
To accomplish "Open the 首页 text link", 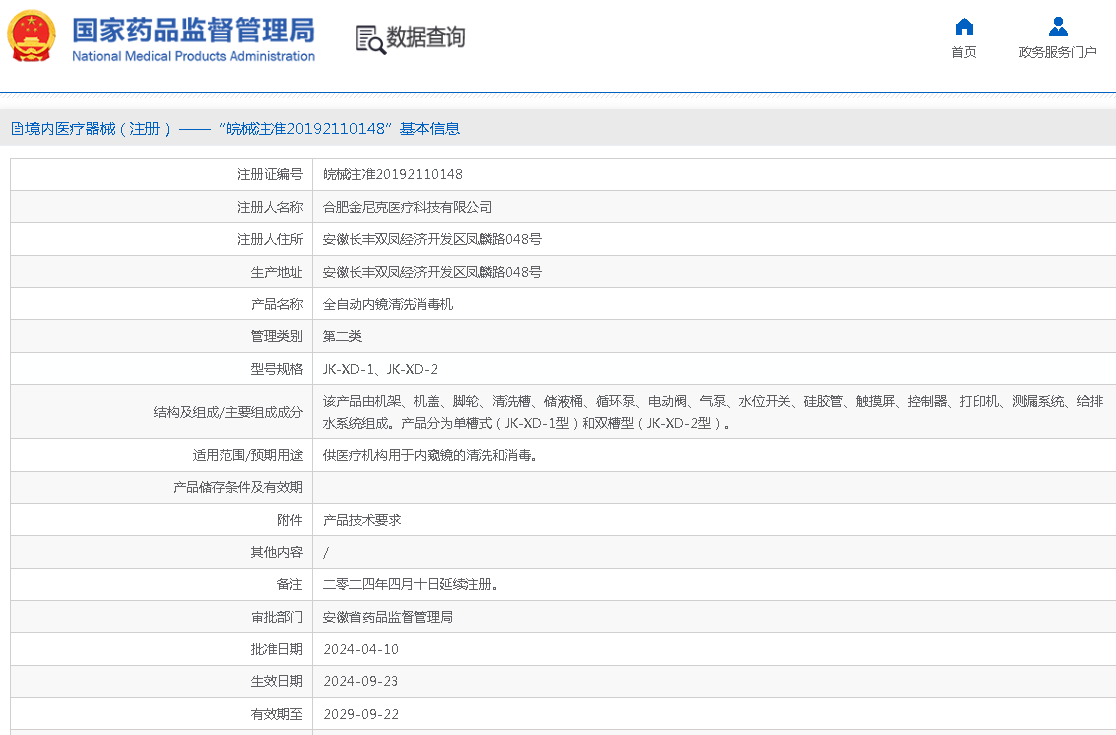I will tap(964, 52).
